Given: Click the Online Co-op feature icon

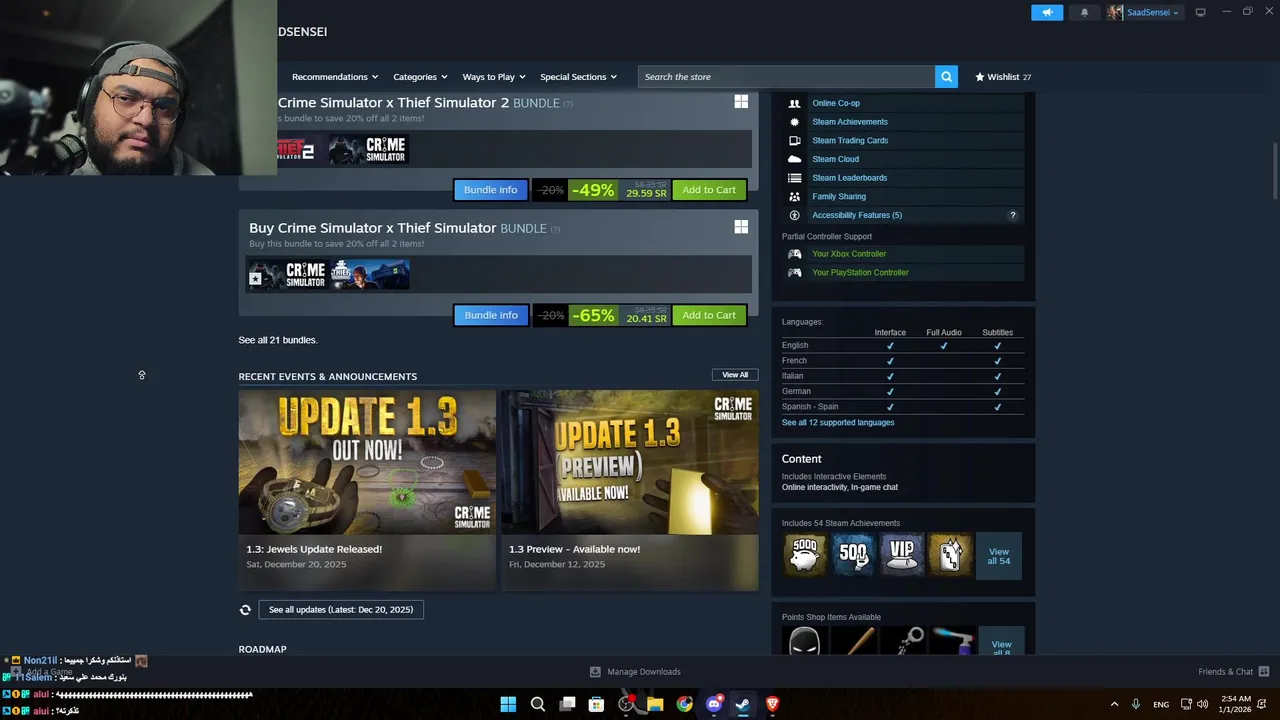Looking at the screenshot, I should pos(794,103).
